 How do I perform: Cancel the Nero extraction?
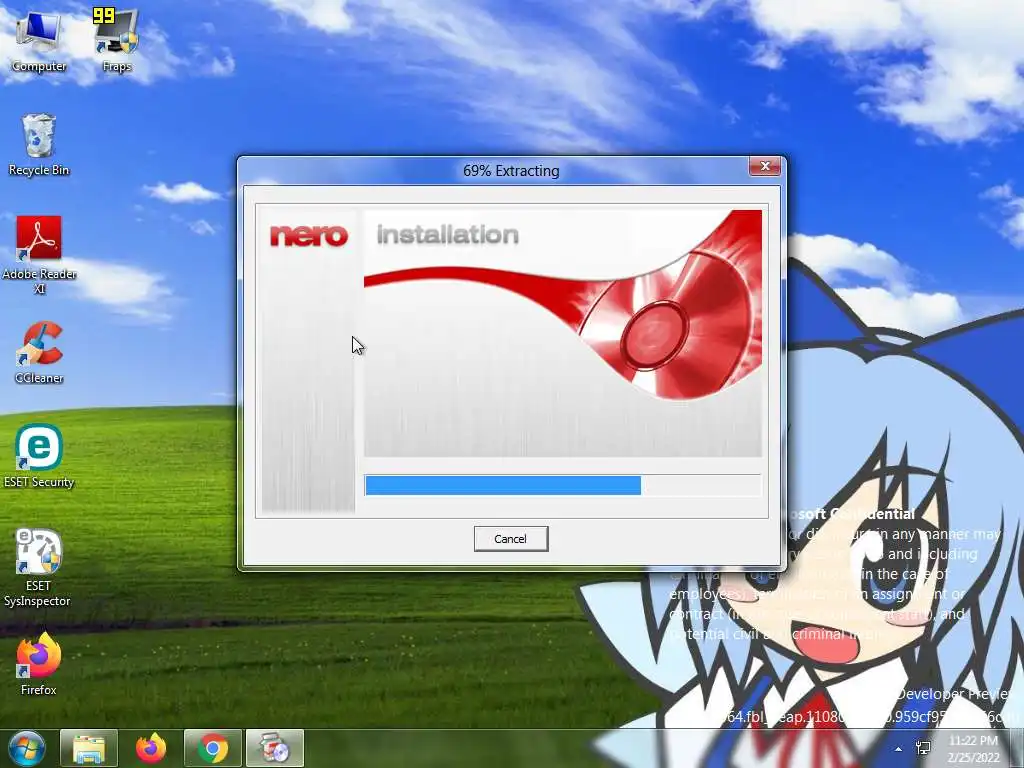[x=511, y=539]
